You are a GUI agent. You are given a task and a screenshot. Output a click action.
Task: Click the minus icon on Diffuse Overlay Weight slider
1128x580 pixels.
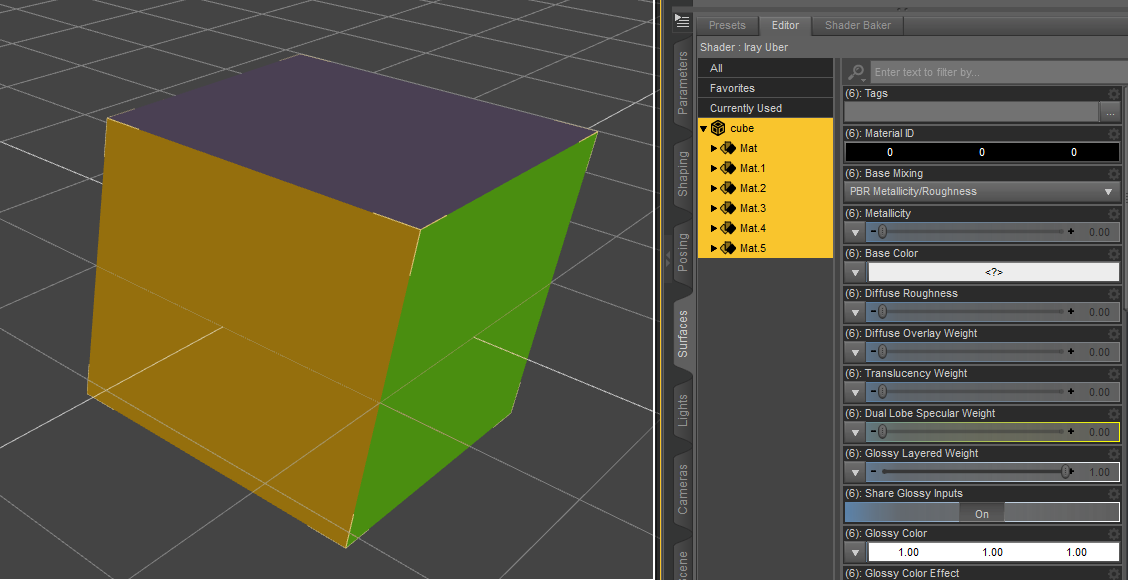pos(873,352)
